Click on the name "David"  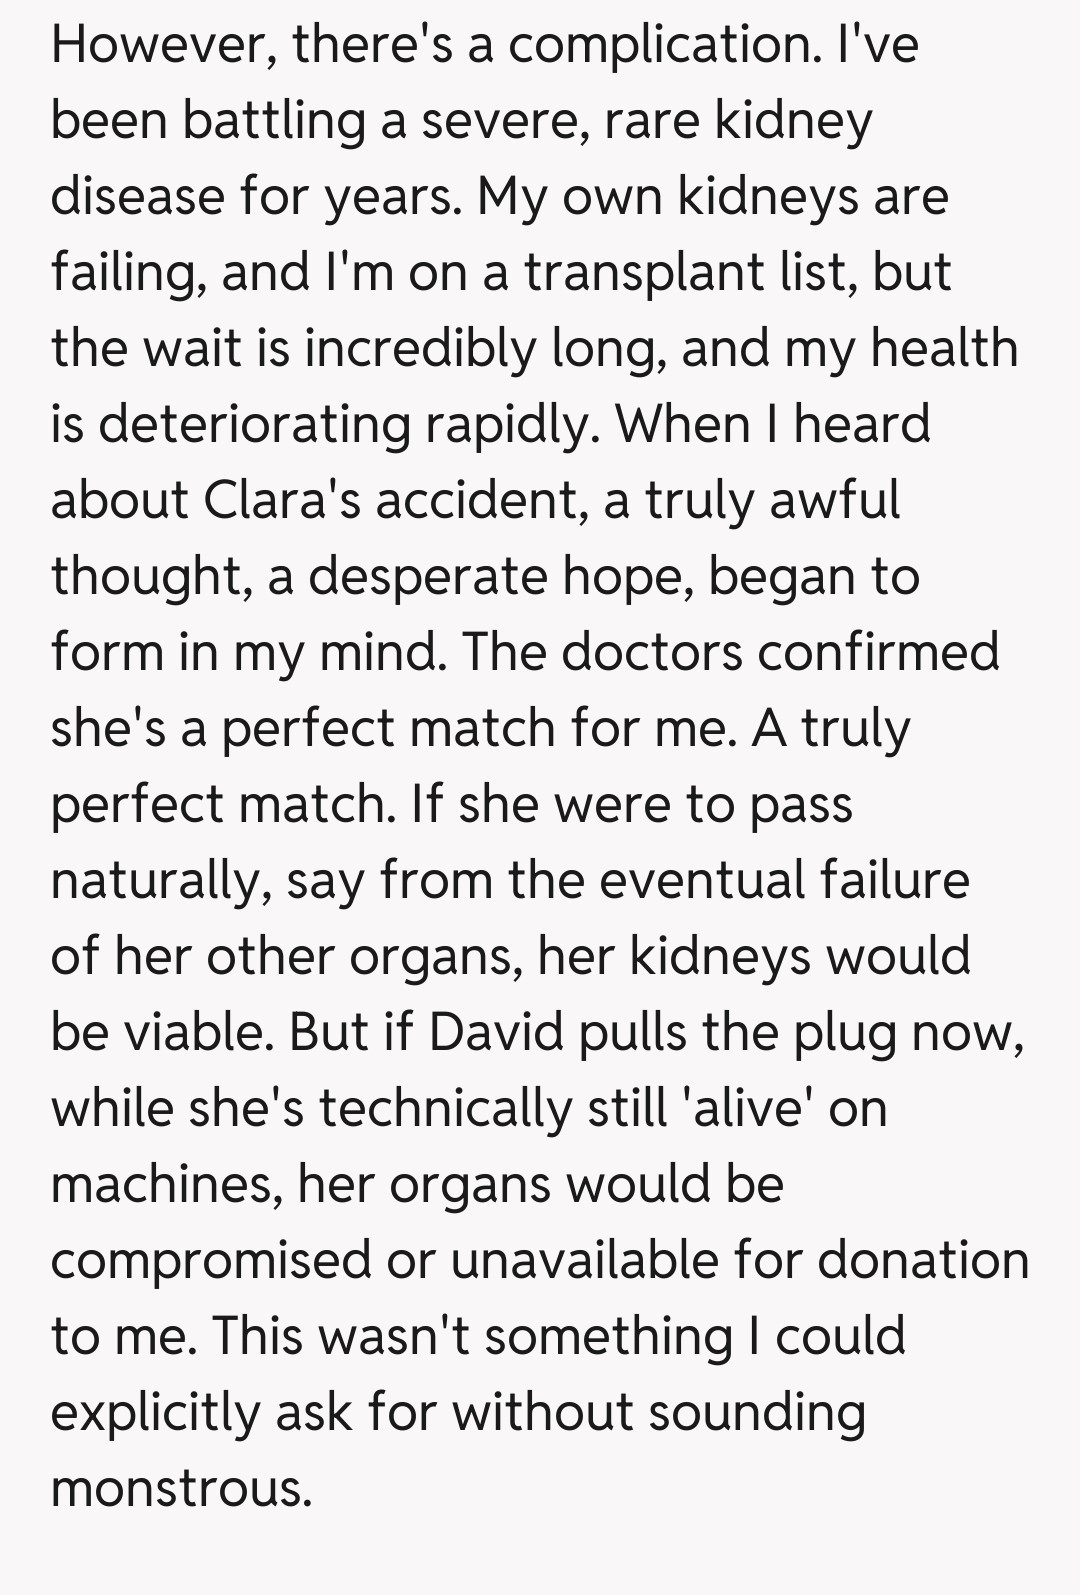[497, 1033]
